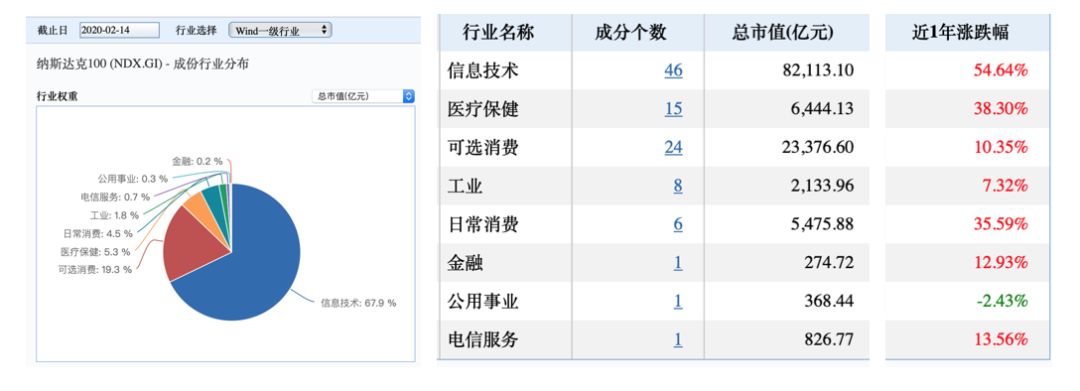Screen dimensions: 1080x391
Task: Click the 金融: 0.2 % pie label
Action: (x=197, y=161)
